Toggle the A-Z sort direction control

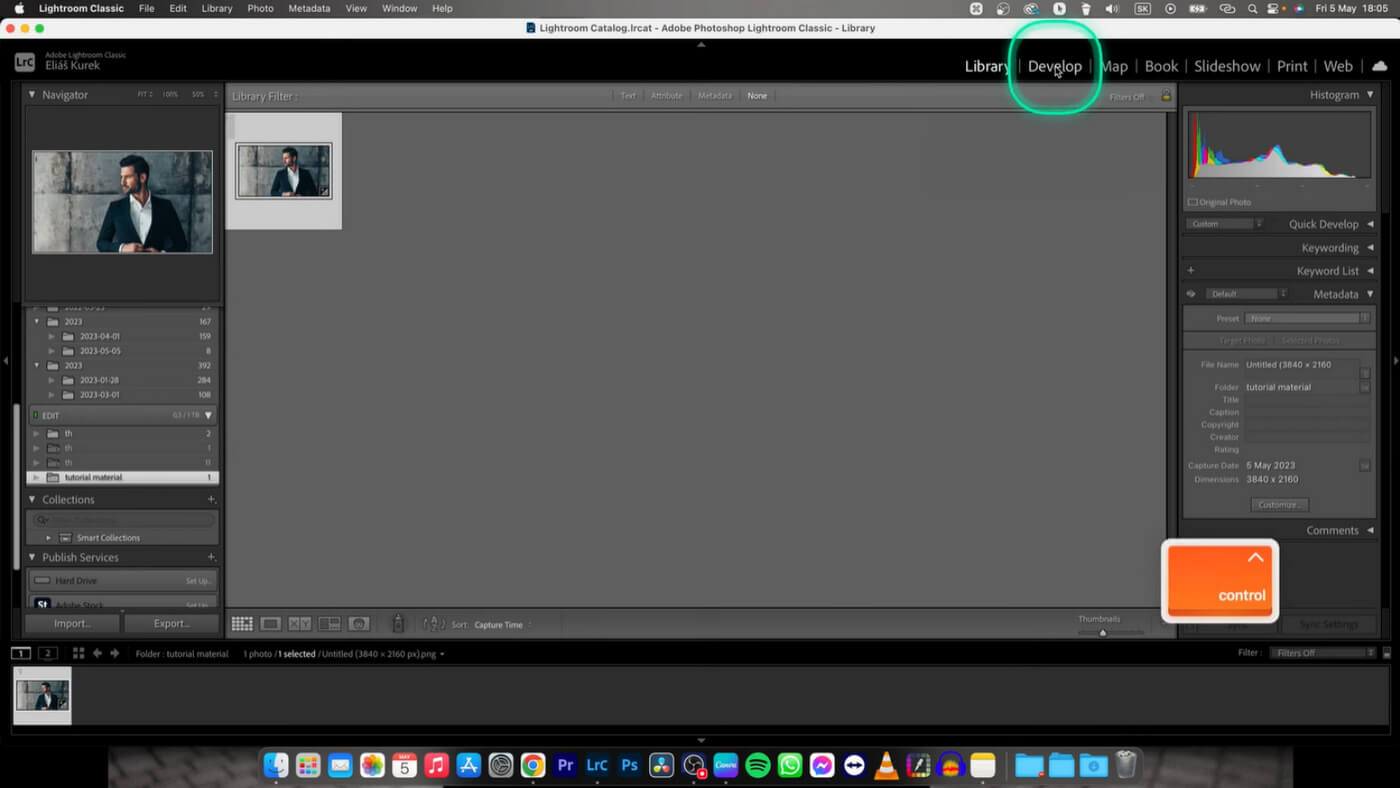435,624
